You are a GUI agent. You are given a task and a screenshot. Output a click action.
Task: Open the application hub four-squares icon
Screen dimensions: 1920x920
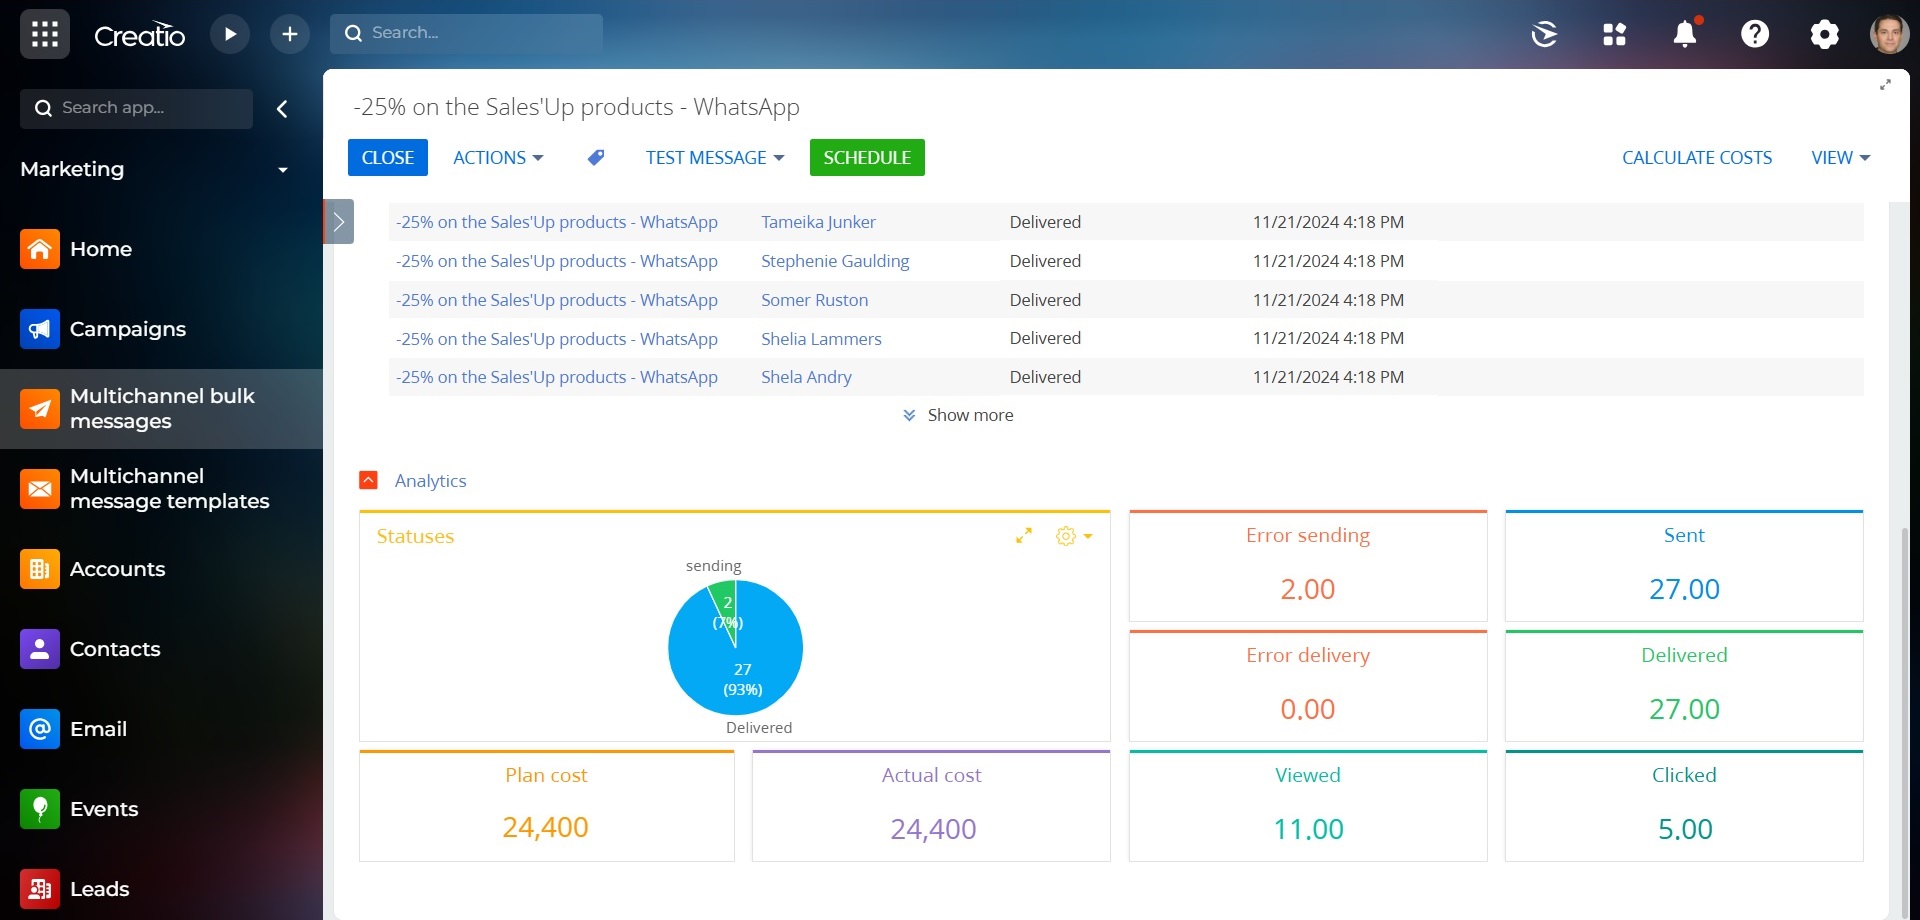click(1614, 34)
